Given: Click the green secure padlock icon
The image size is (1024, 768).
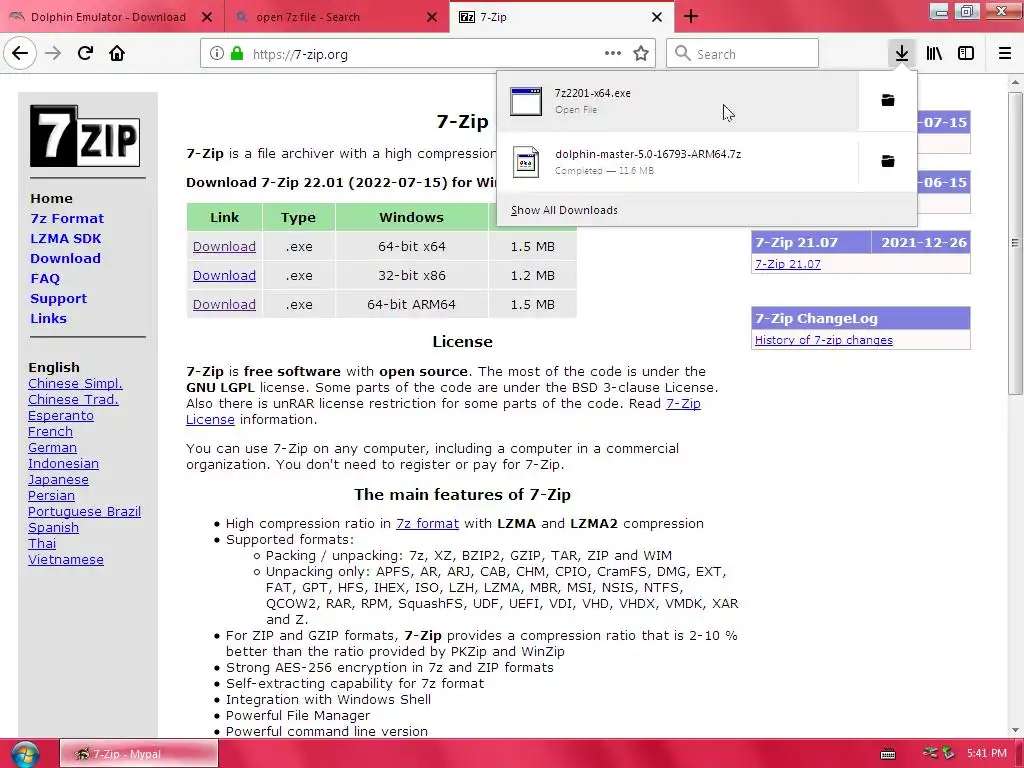Looking at the screenshot, I should [x=237, y=54].
